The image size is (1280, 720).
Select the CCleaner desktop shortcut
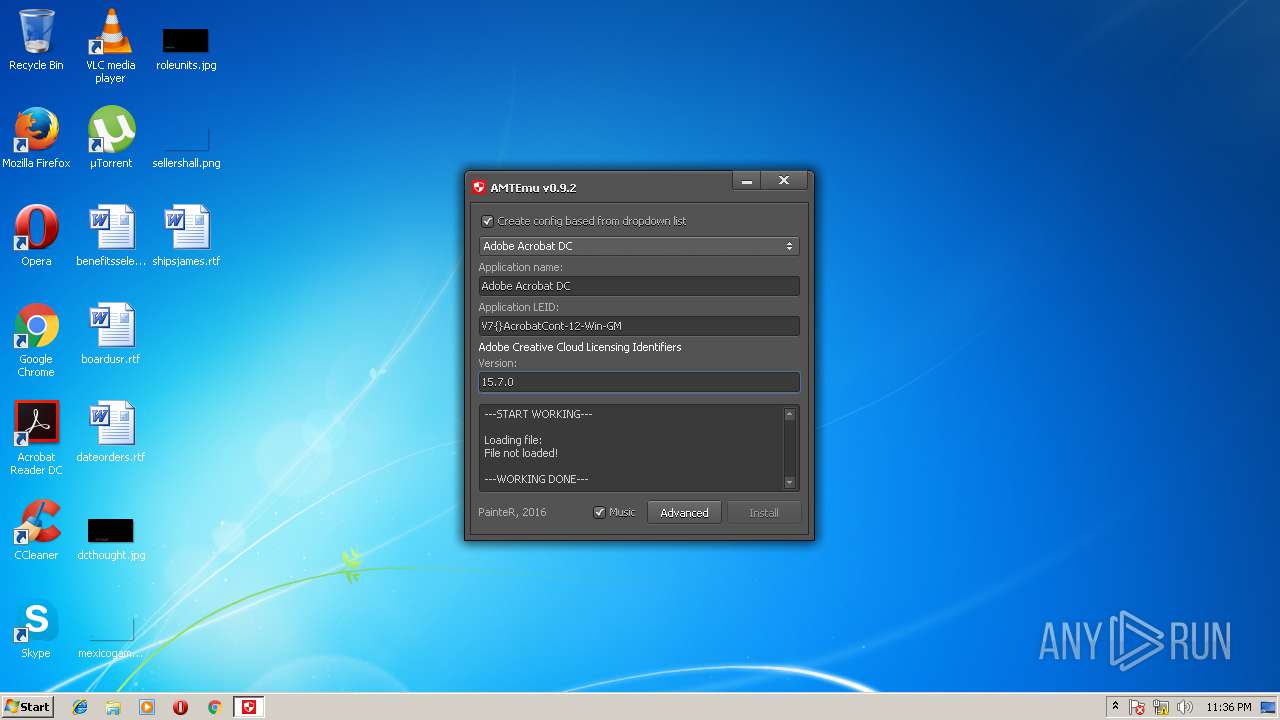click(x=36, y=530)
